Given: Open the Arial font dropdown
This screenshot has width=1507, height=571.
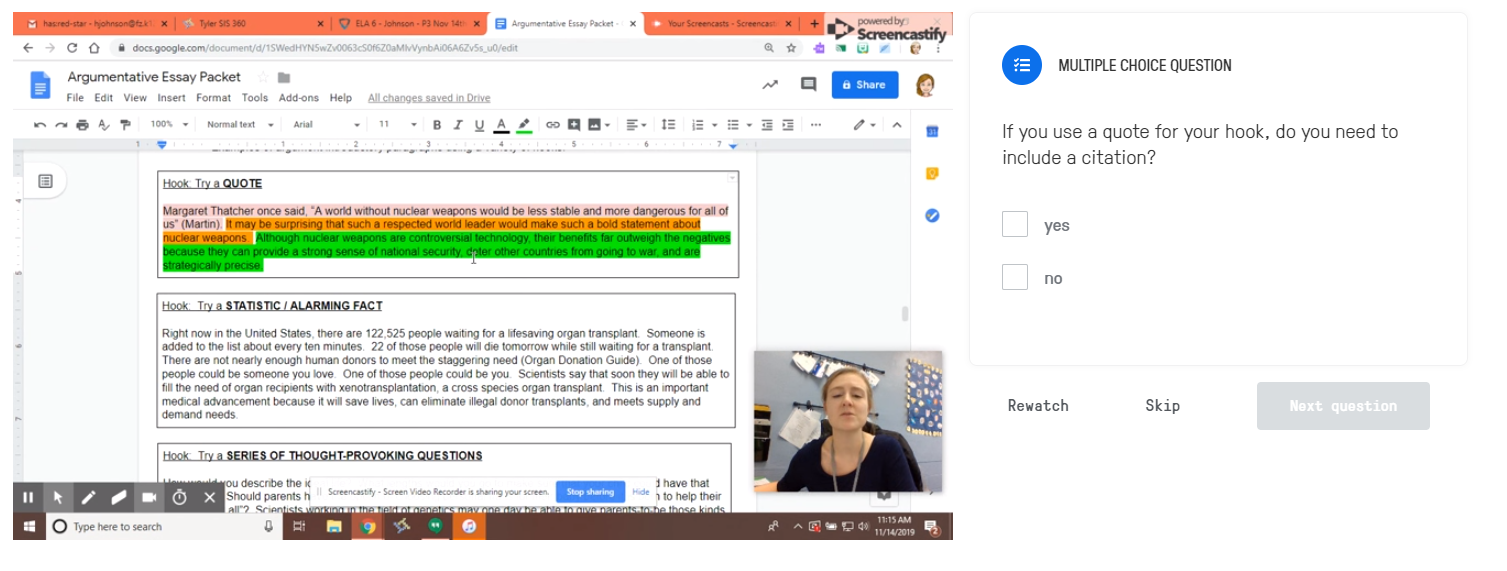Looking at the screenshot, I should [x=326, y=125].
